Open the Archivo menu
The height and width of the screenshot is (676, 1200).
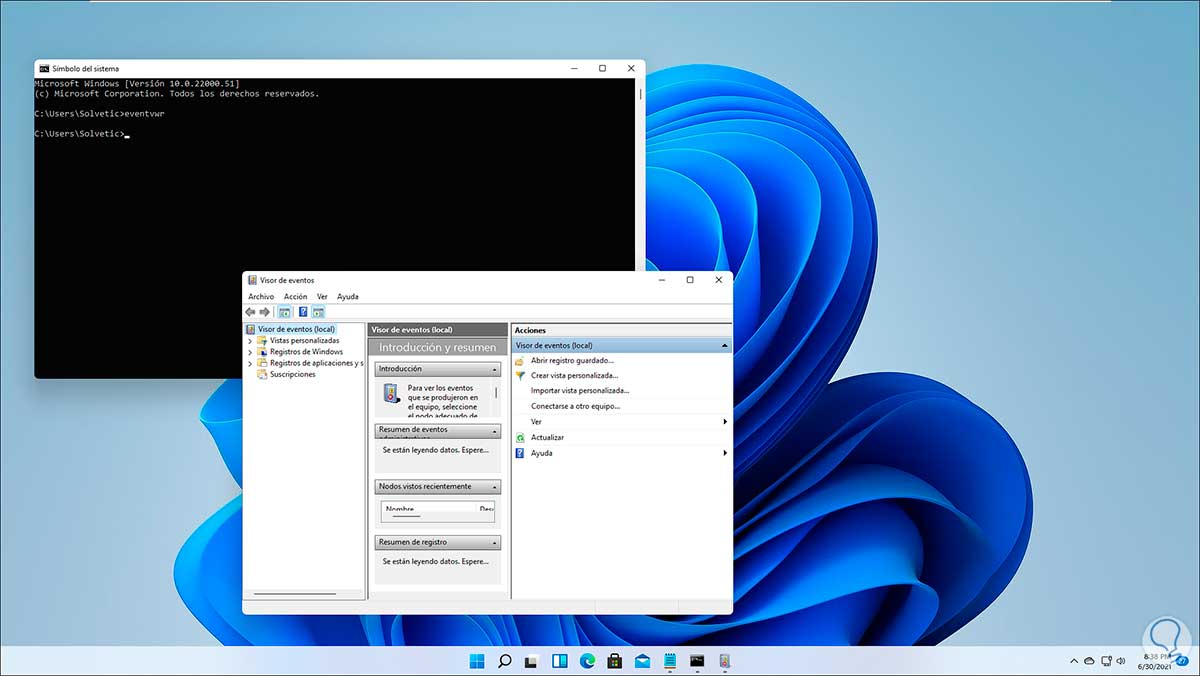[x=261, y=297]
